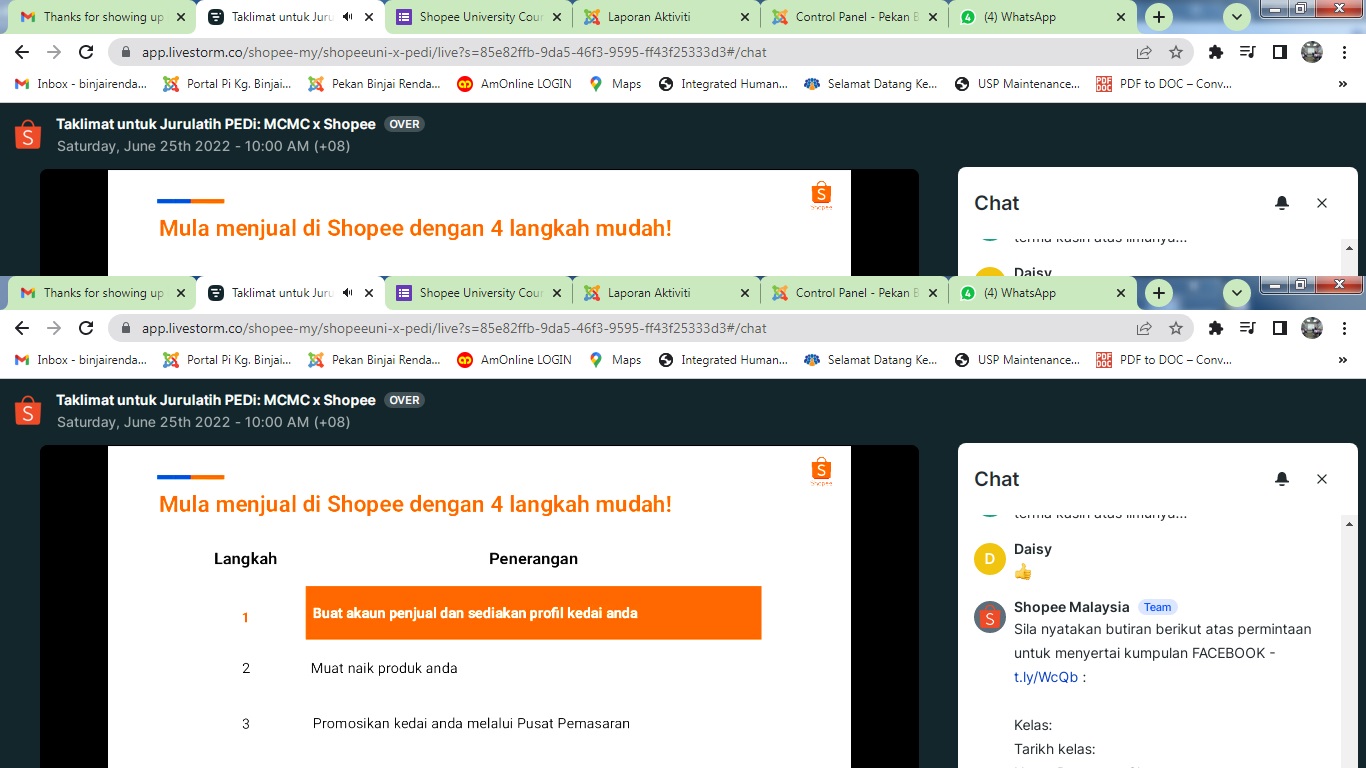
Task: Show hidden bookmarks in lower bookmarks bar
Action: [x=1343, y=360]
